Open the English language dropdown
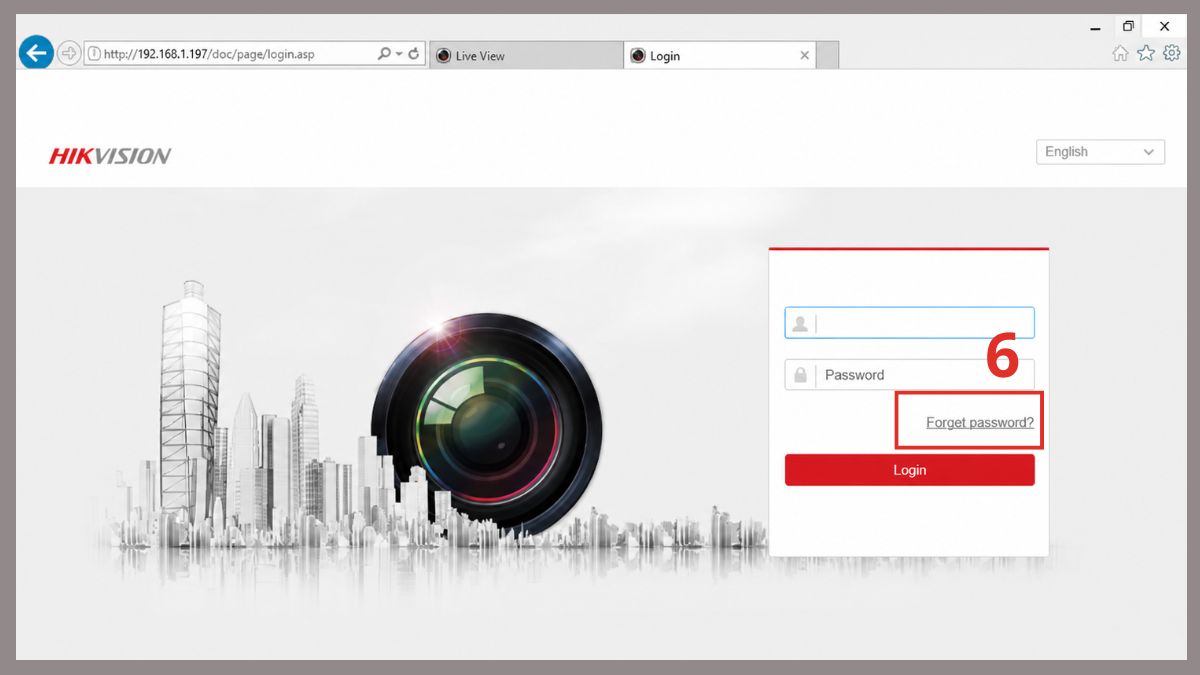This screenshot has height=675, width=1200. point(1100,152)
